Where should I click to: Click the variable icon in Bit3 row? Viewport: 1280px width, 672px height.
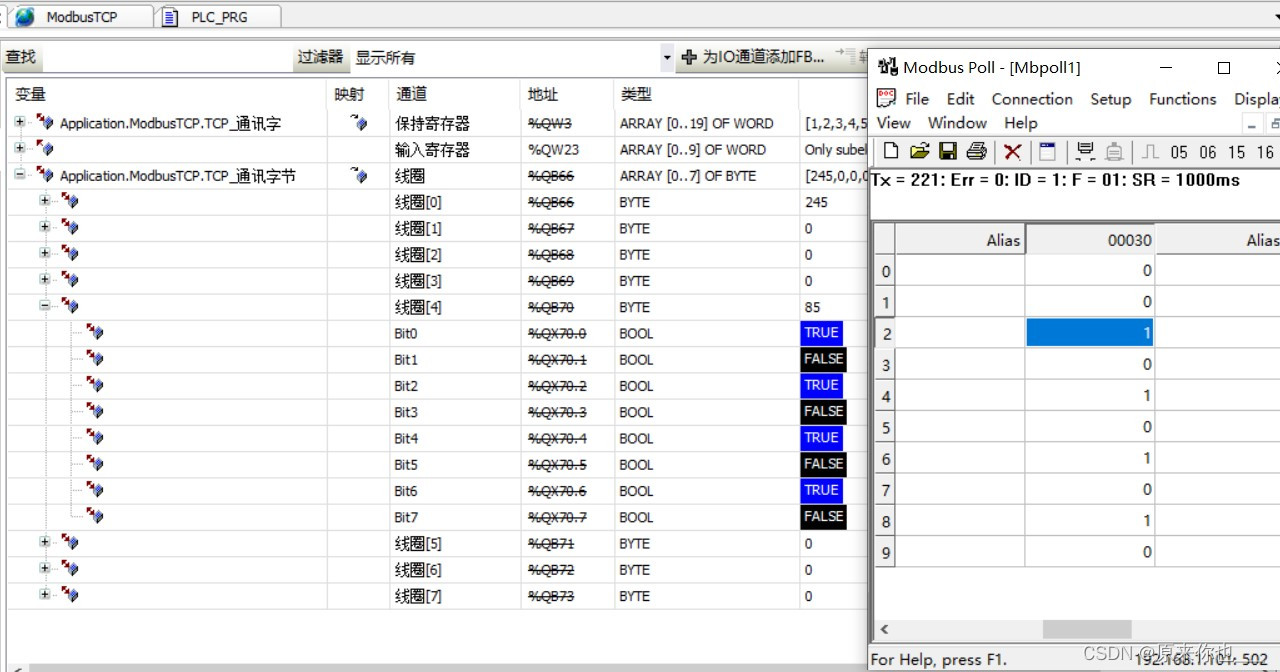click(95, 412)
